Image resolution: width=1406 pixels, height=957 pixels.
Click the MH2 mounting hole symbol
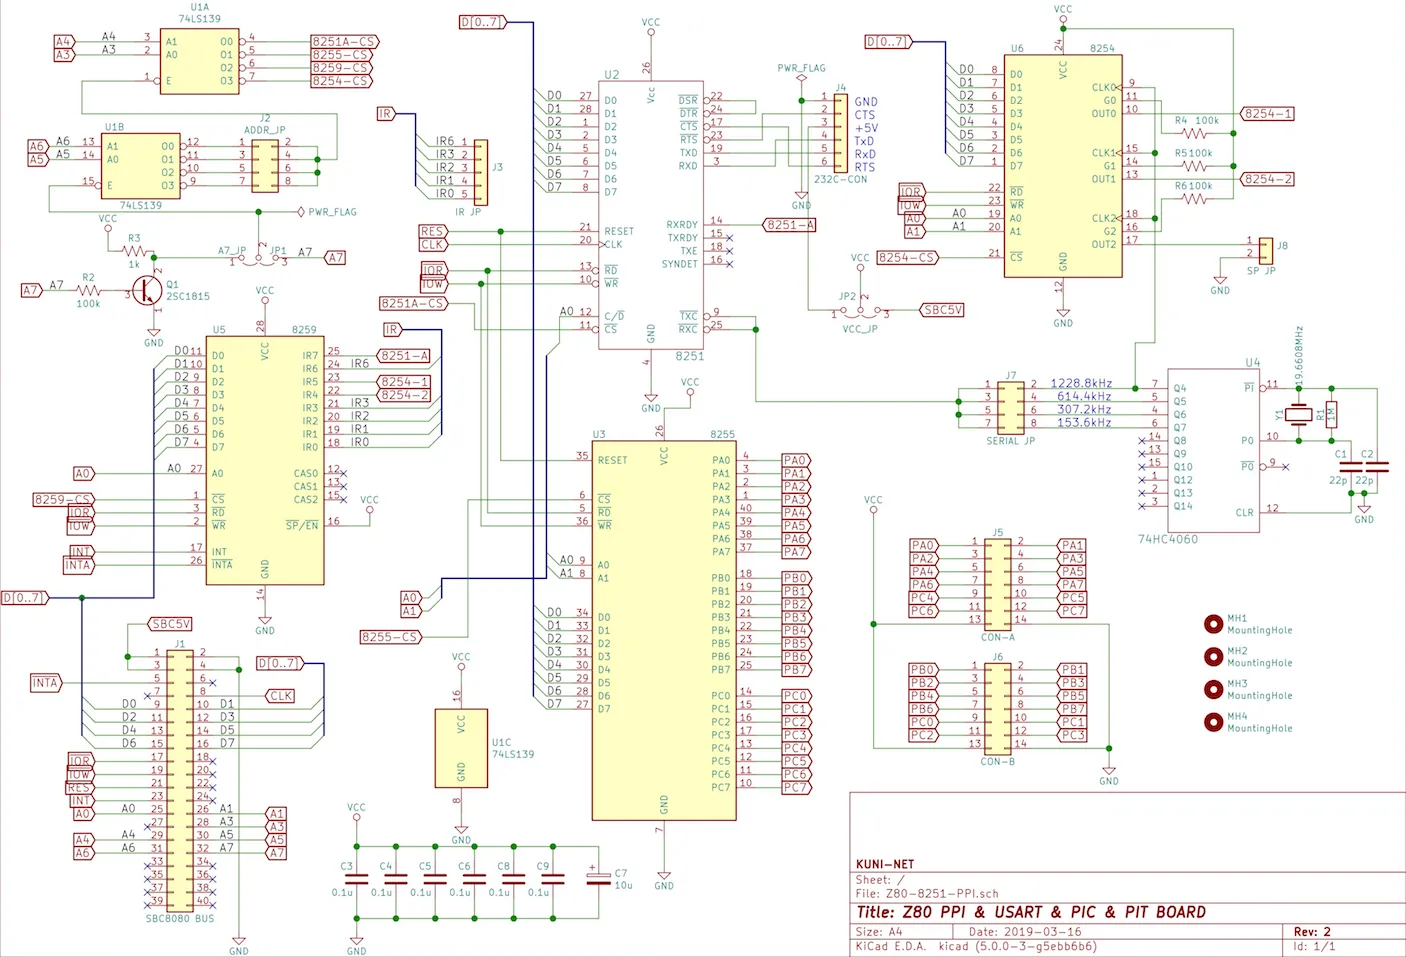pos(1214,657)
